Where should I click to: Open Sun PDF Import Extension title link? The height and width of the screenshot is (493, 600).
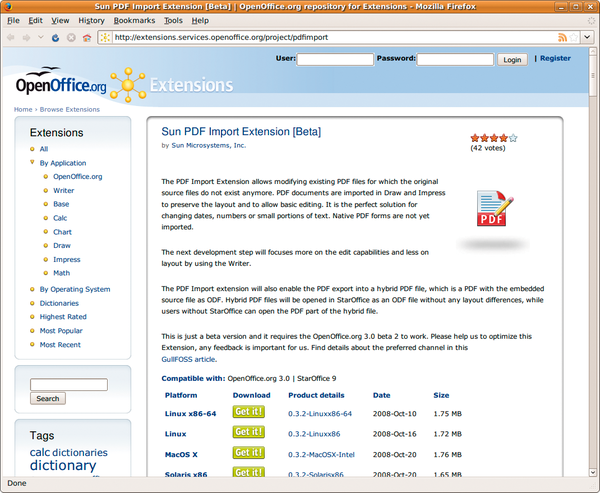[241, 132]
